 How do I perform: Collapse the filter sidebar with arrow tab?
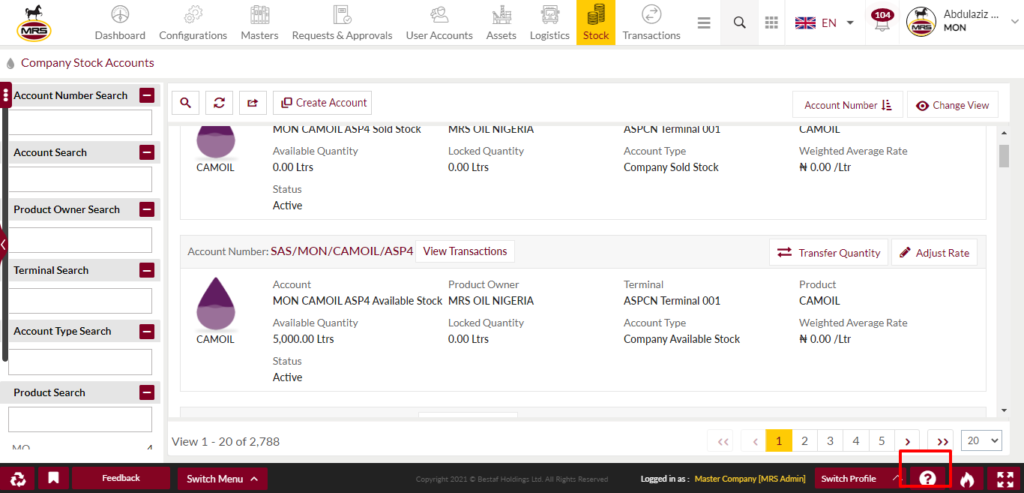(x=3, y=245)
